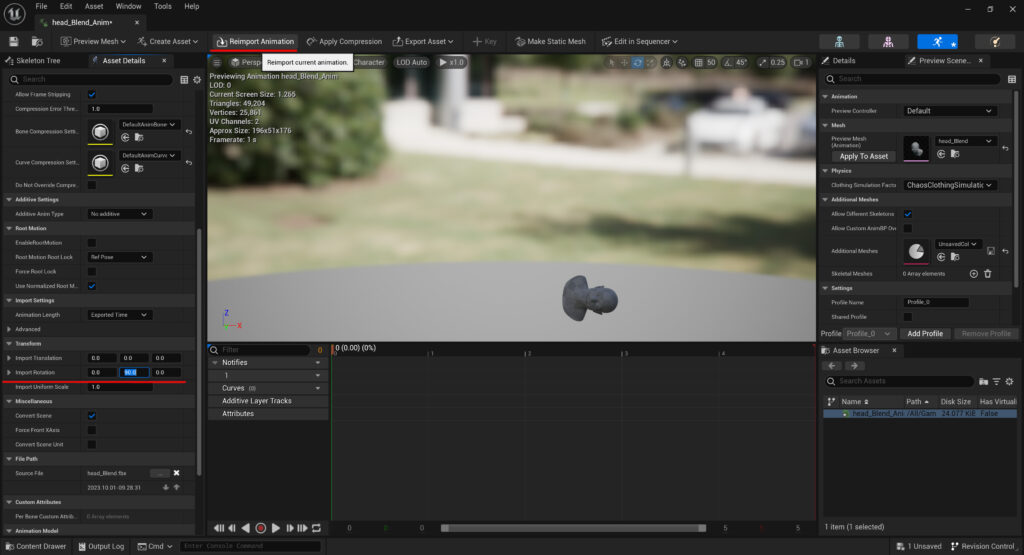Switch to the Skeleton Tree tab

(40, 61)
